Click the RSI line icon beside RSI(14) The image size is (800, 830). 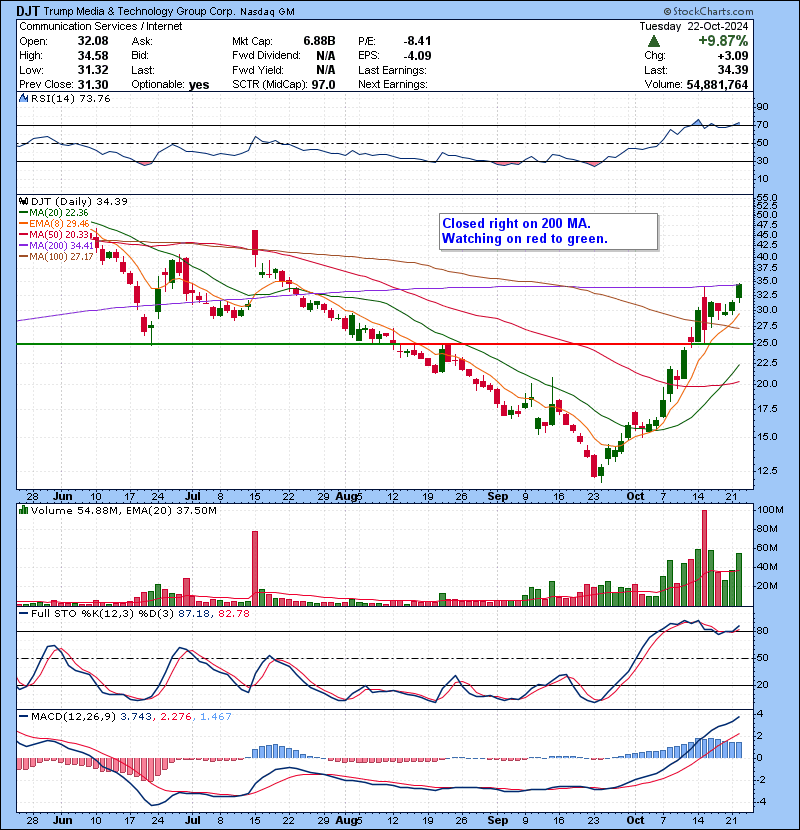point(23,98)
